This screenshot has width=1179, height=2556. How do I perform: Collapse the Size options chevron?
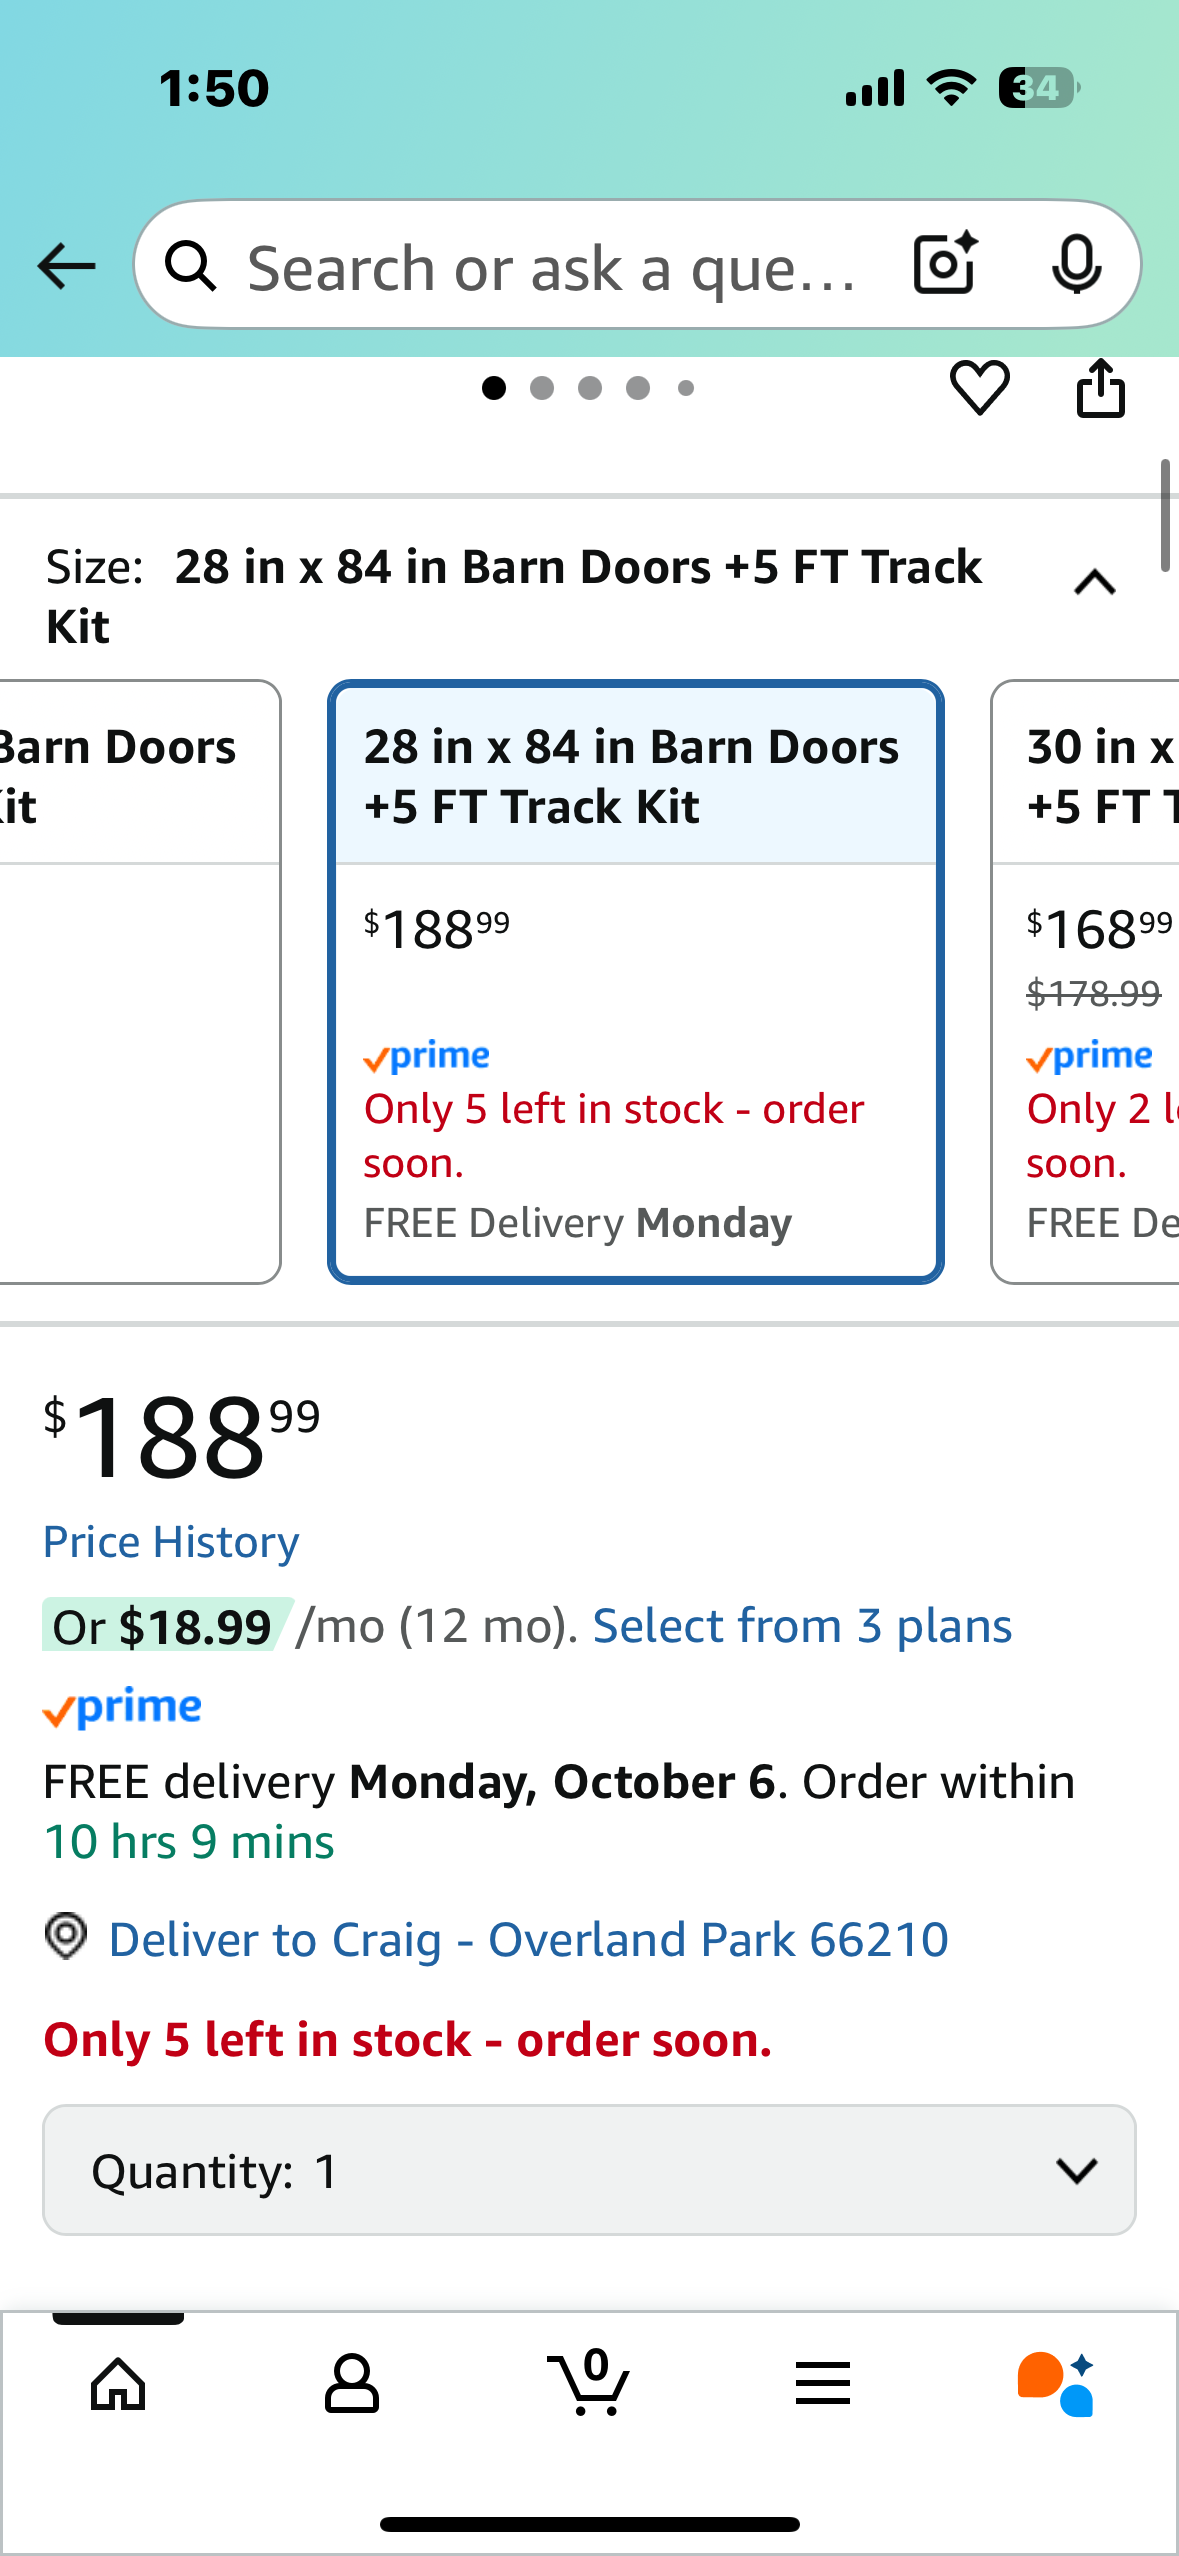1095,583
